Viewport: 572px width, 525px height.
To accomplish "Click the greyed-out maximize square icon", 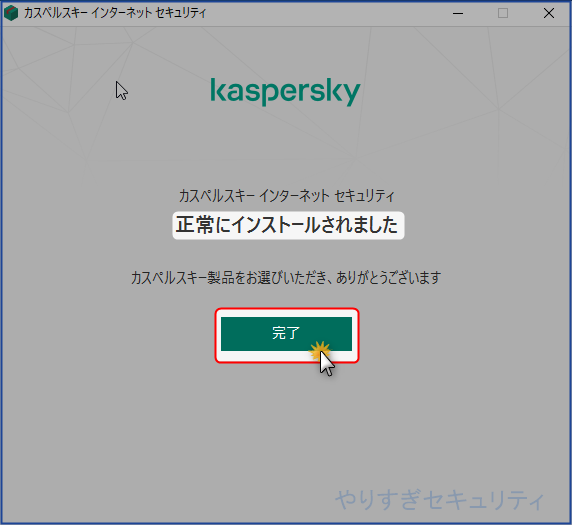I will click(503, 13).
